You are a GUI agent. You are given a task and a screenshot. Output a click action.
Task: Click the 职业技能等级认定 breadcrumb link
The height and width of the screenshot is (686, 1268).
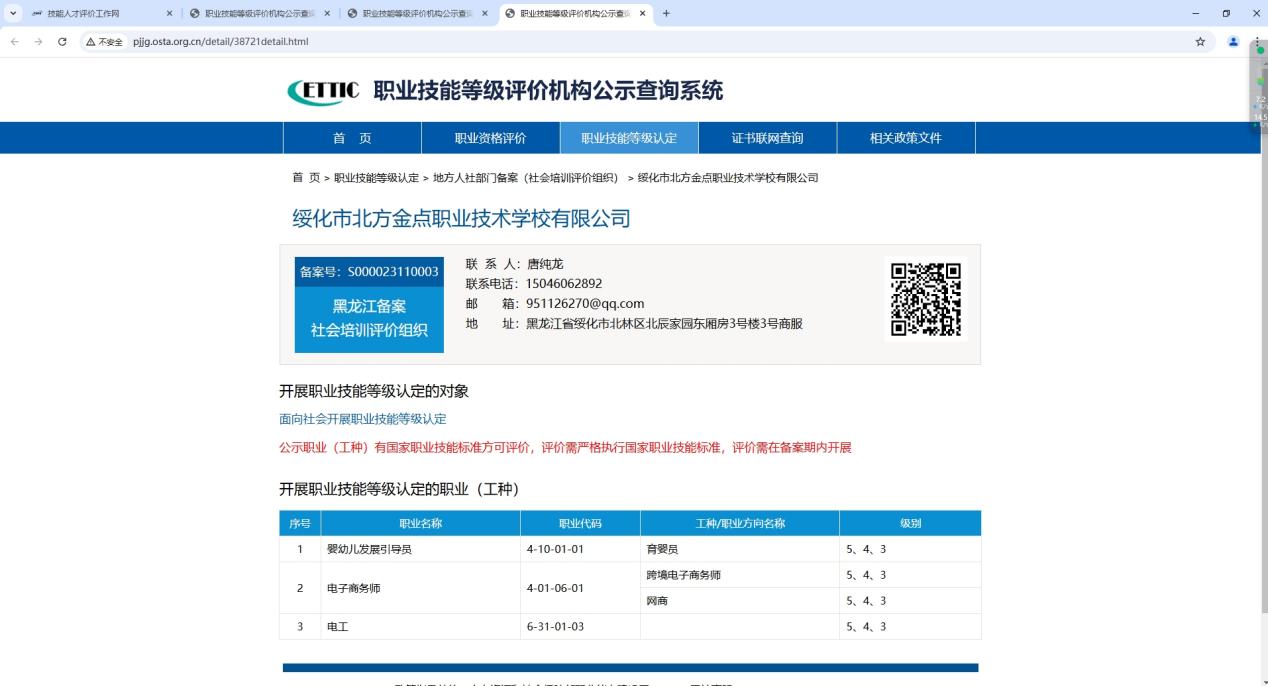click(376, 178)
